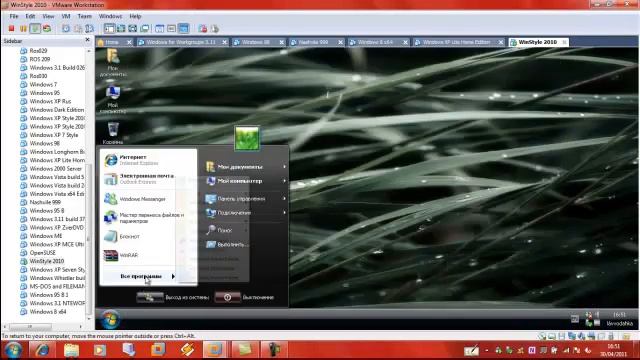
Task: Switch to the Windows 8 x64 tab
Action: click(x=375, y=42)
